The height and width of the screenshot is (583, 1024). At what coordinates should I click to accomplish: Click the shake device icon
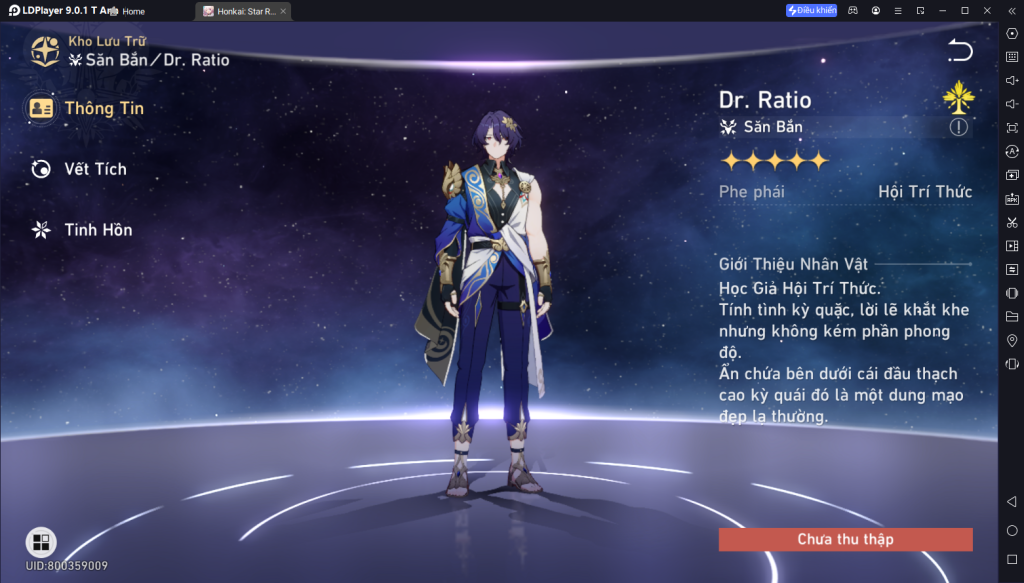coord(1012,364)
